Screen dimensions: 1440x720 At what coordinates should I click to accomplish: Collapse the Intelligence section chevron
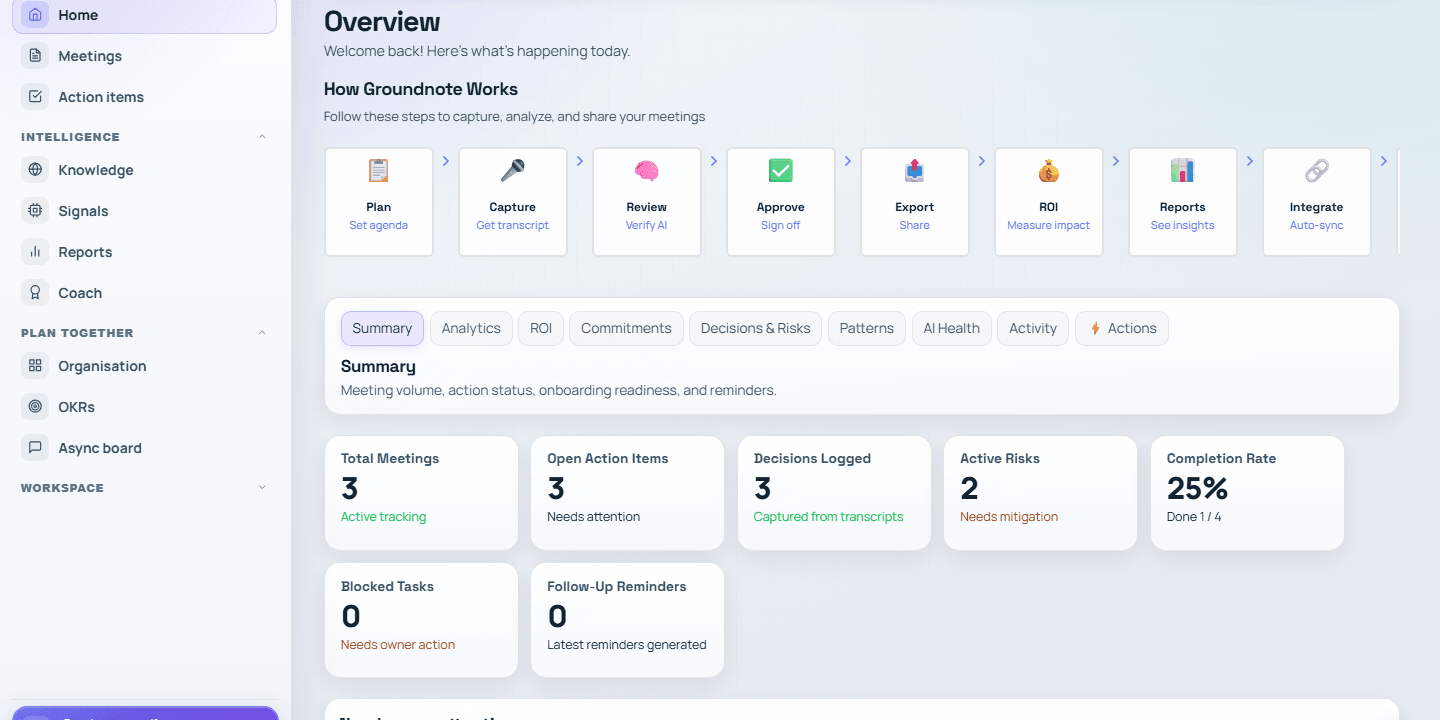point(263,137)
